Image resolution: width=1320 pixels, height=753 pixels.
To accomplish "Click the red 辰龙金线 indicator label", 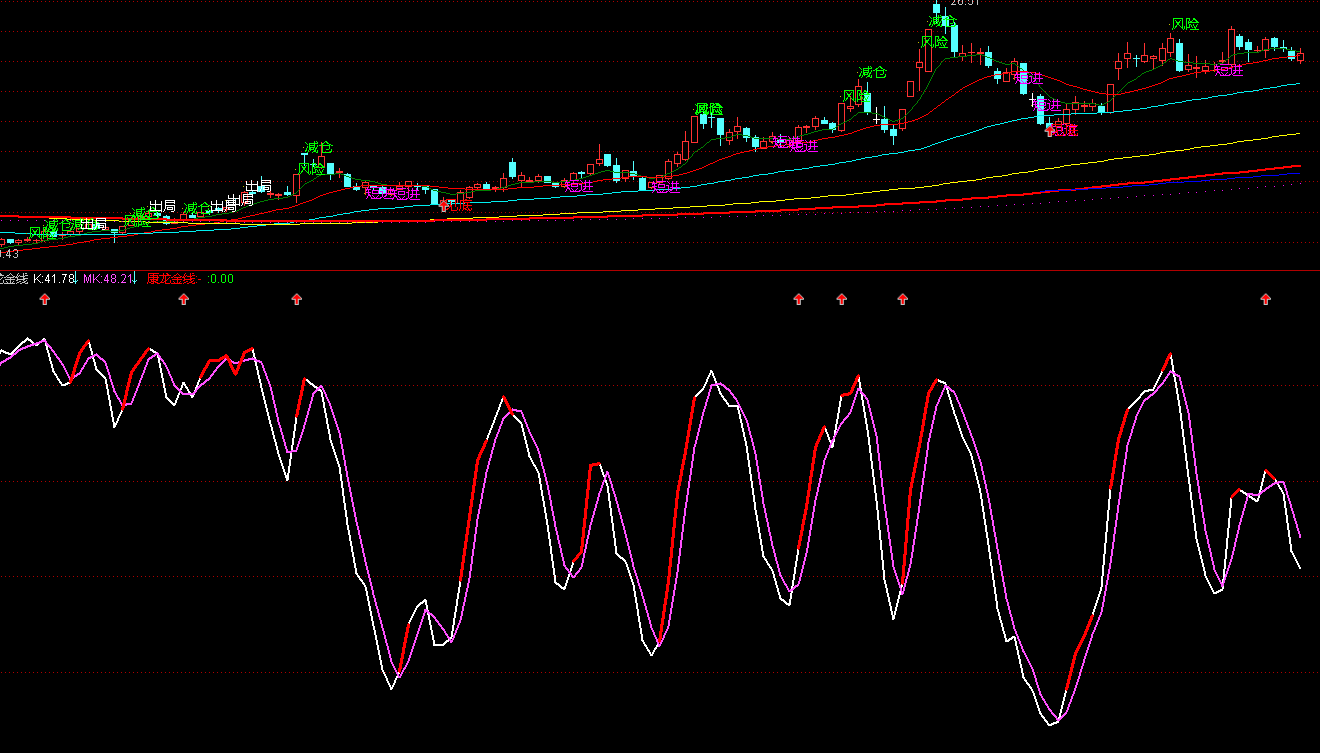I will pos(173,279).
